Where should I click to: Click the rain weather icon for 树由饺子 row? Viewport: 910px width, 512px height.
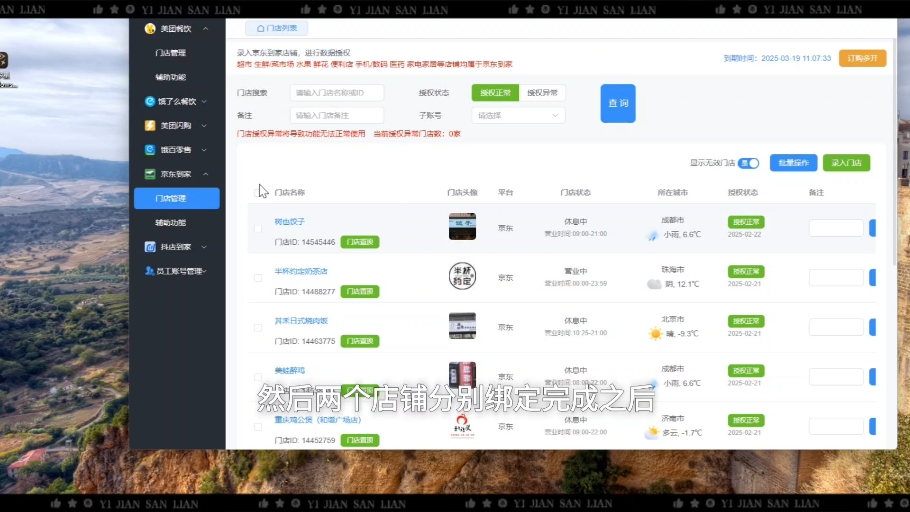tap(653, 235)
